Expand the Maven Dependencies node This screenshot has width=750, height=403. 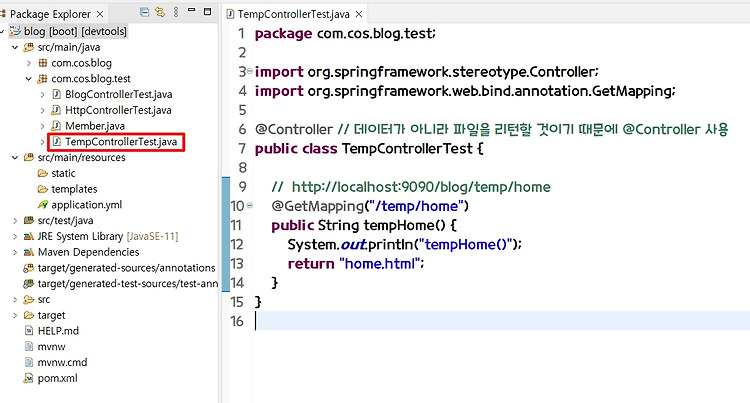tap(15, 252)
